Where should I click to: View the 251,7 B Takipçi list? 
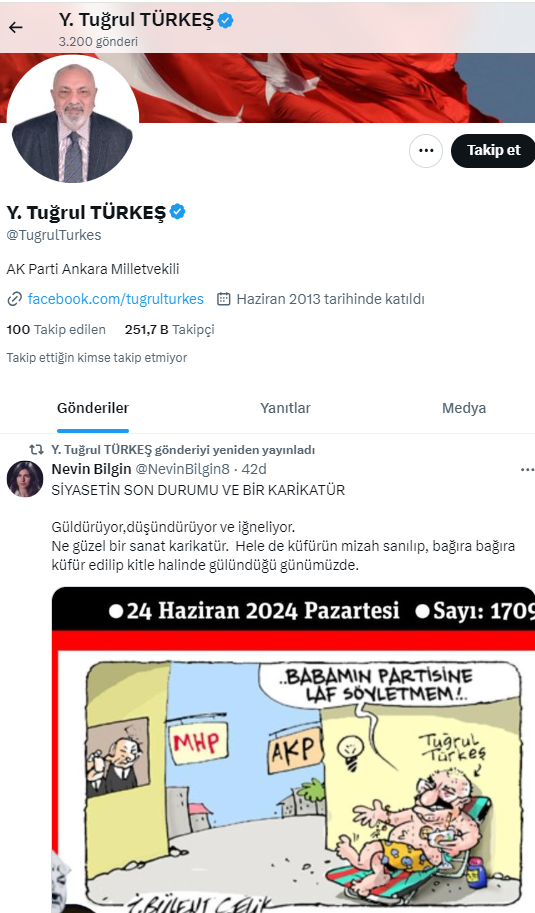(169, 330)
